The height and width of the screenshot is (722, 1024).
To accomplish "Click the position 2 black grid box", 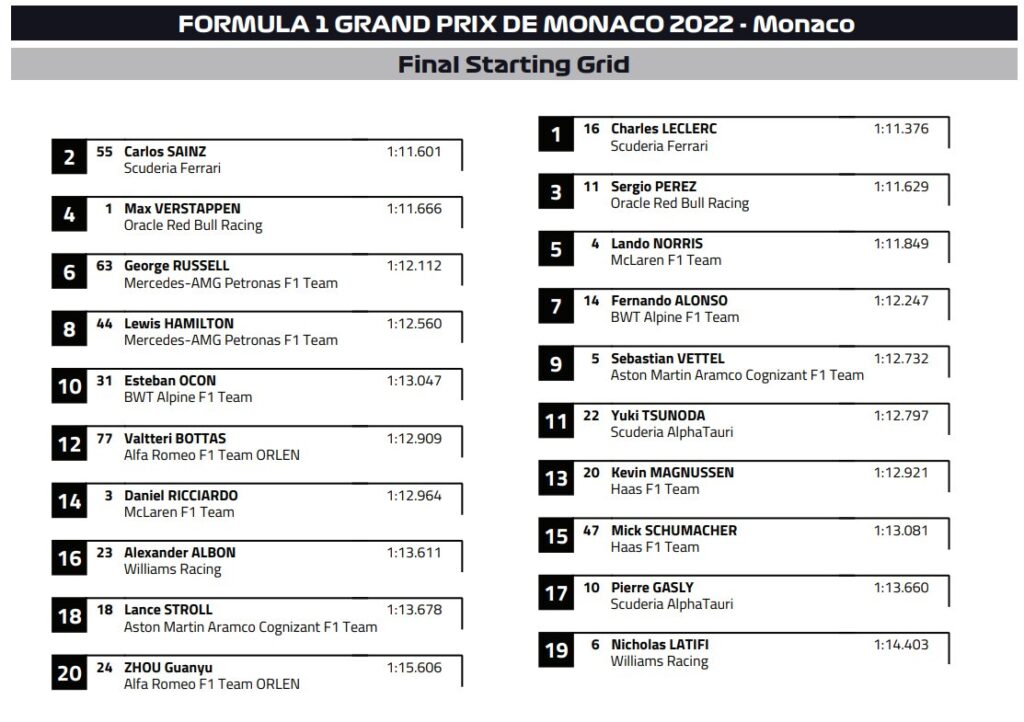I will pyautogui.click(x=69, y=158).
